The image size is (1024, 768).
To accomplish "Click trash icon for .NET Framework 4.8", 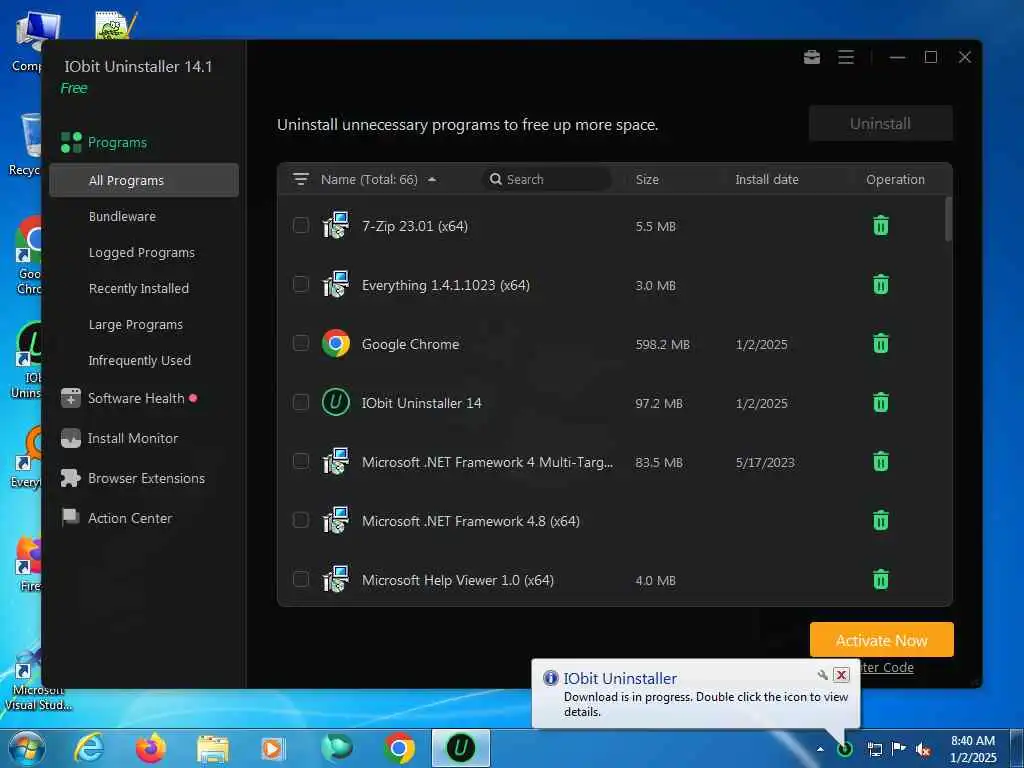I will 880,520.
